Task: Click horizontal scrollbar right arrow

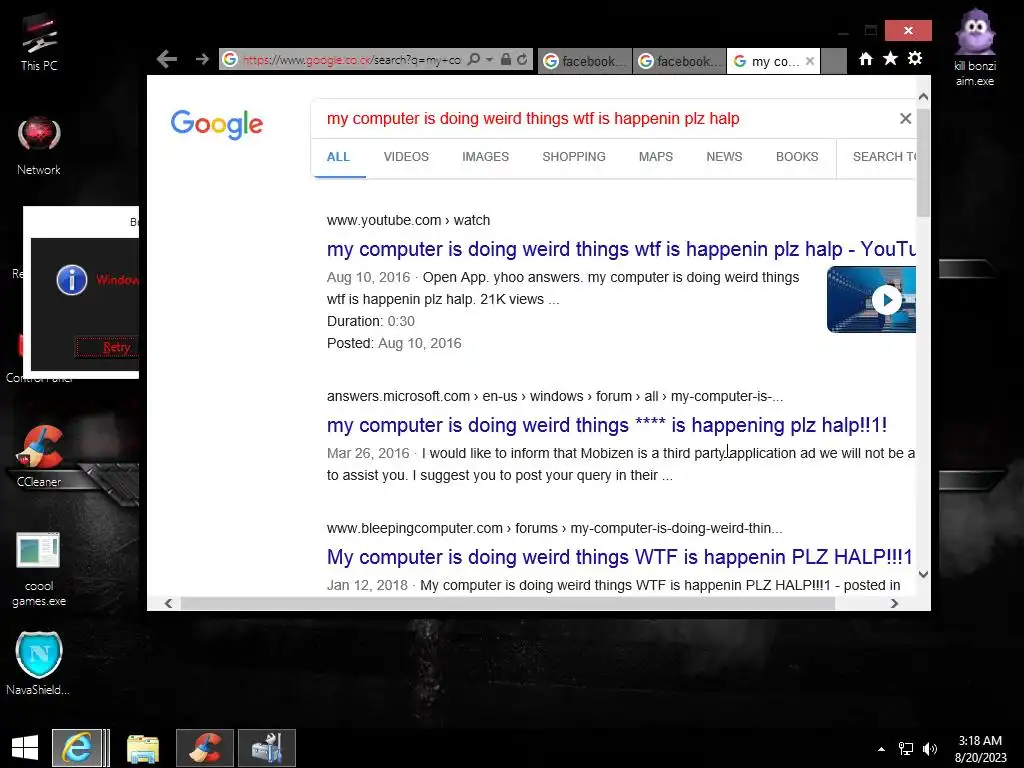Action: 894,603
